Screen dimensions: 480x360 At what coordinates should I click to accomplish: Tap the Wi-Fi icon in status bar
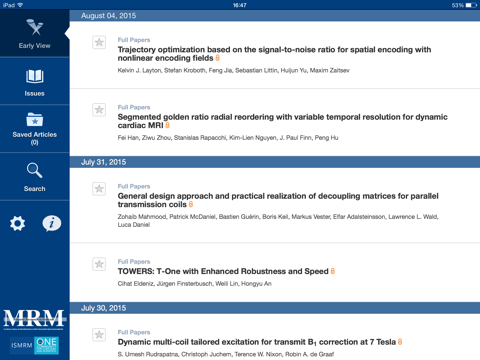(x=20, y=5)
